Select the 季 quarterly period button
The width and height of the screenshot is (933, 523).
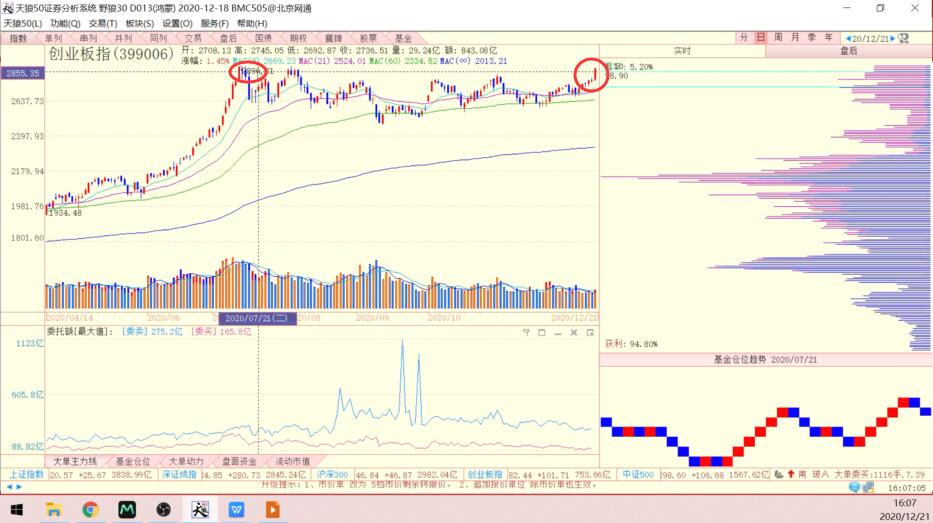tap(812, 37)
